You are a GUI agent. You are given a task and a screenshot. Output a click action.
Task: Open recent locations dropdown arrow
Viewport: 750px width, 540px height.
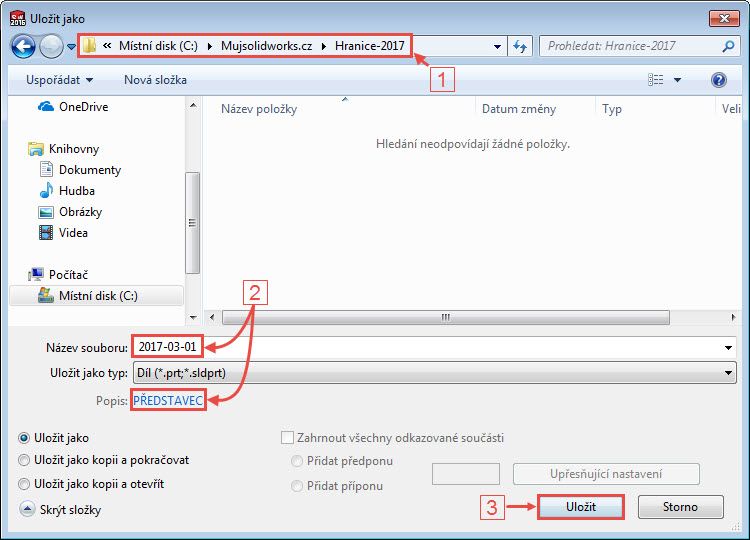(71, 47)
